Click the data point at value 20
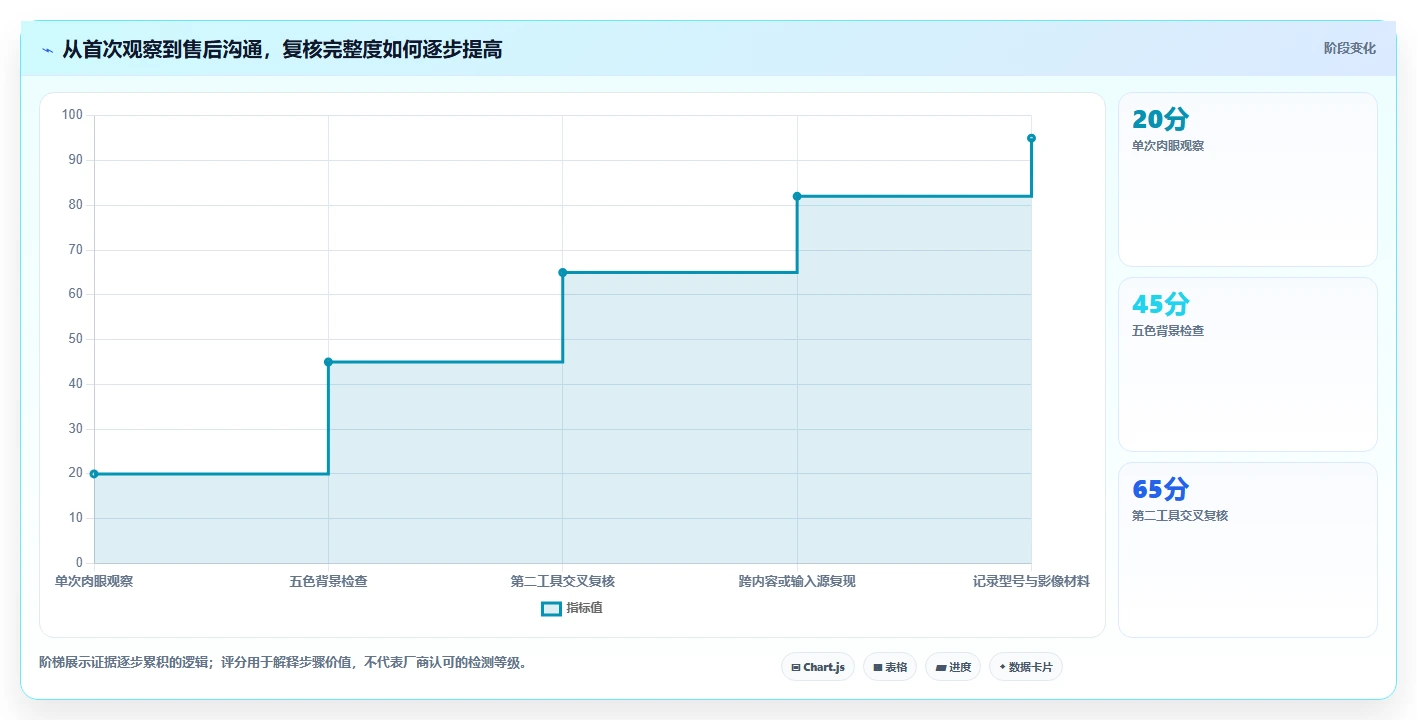The width and height of the screenshot is (1417, 720). pyautogui.click(x=94, y=474)
